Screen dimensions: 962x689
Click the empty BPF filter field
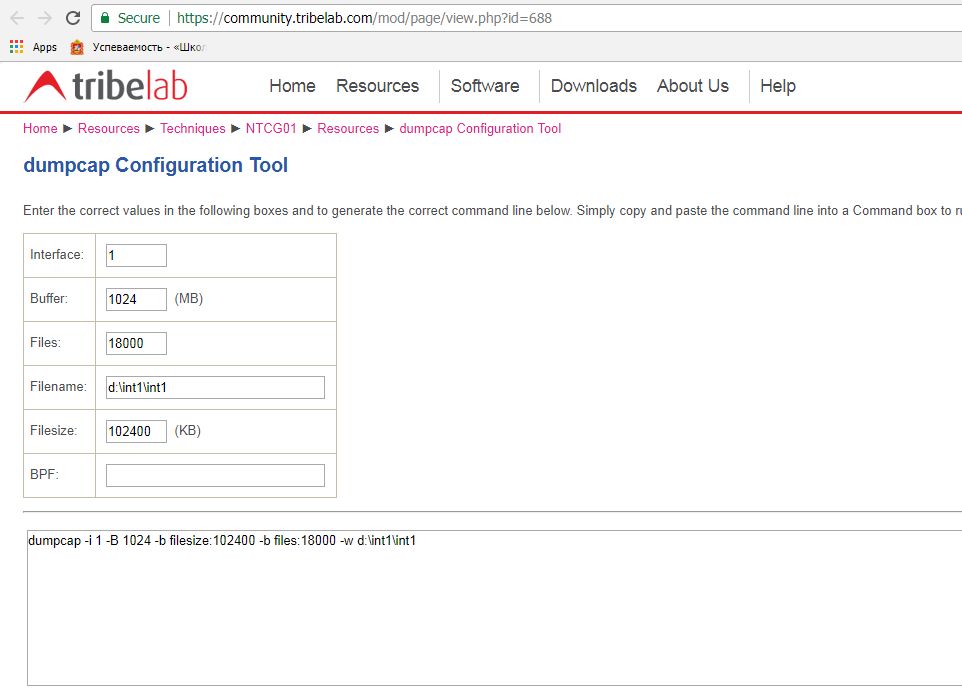pyautogui.click(x=215, y=475)
